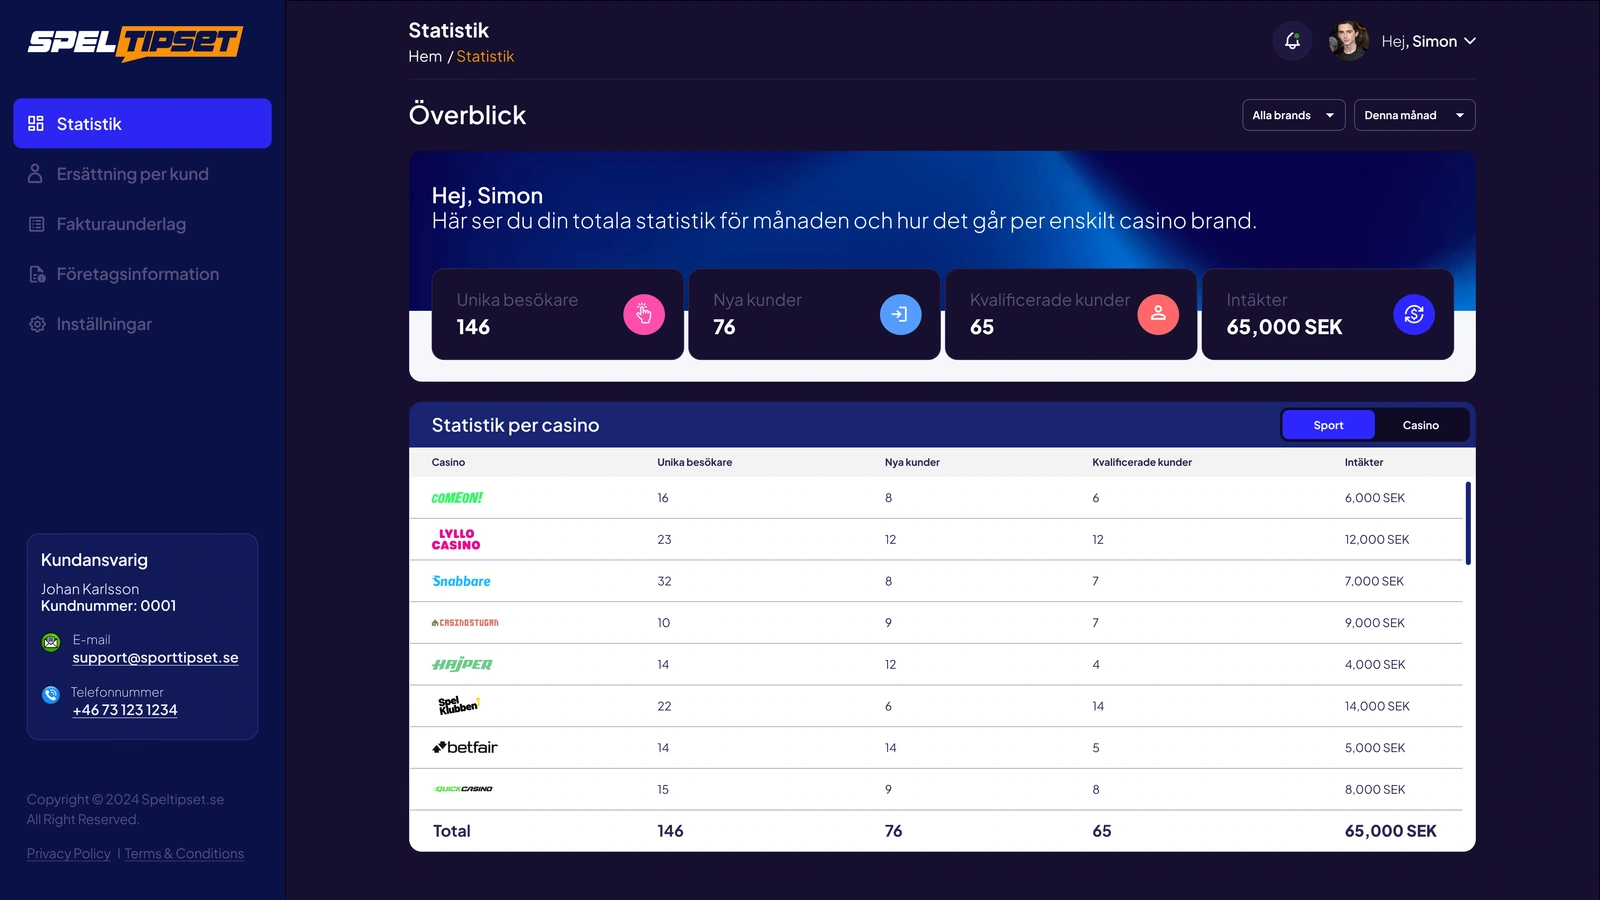Click the Intäkter currency refresh icon
Image resolution: width=1600 pixels, height=900 pixels.
(x=1414, y=314)
